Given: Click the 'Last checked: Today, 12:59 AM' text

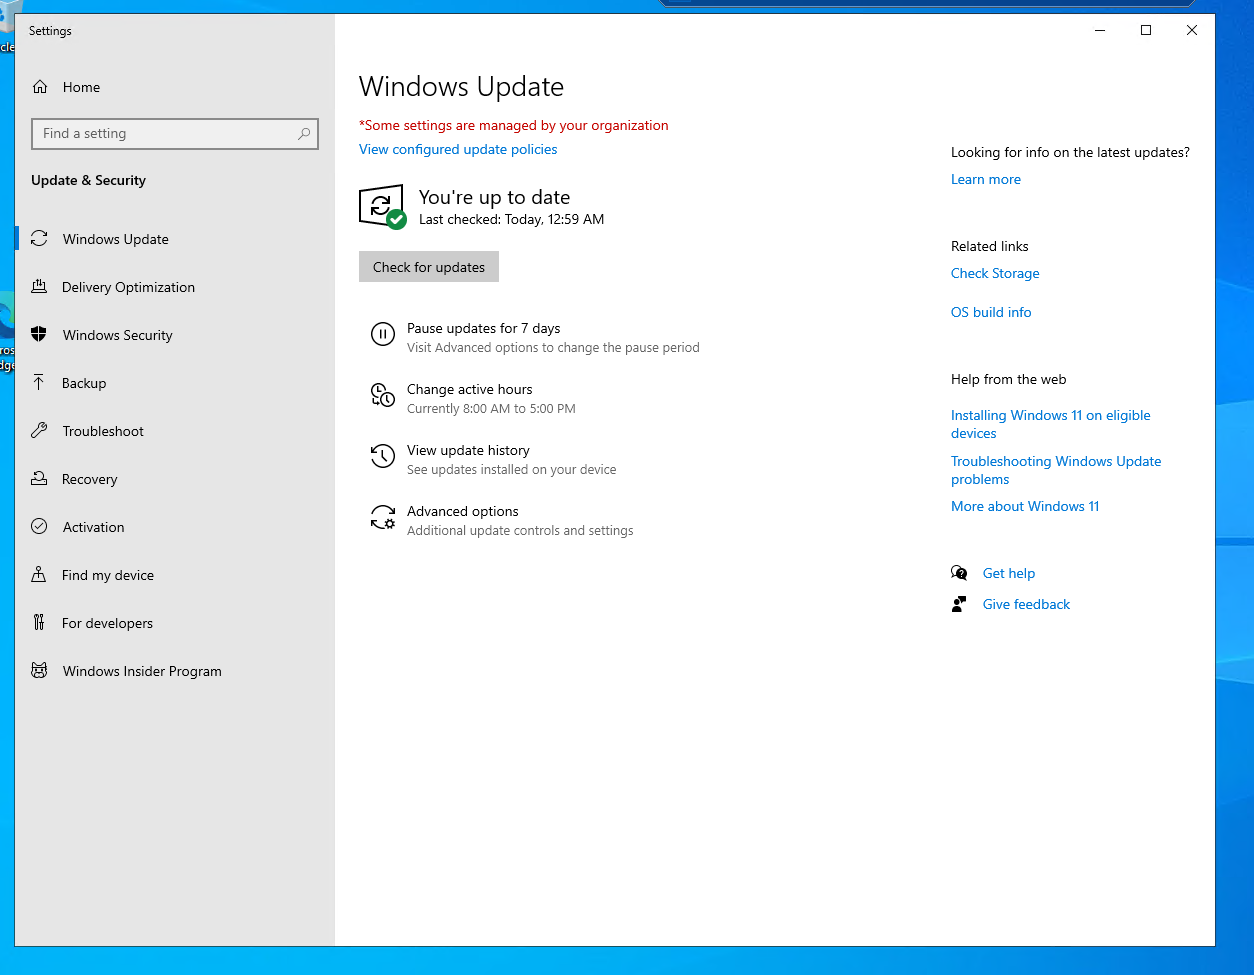Looking at the screenshot, I should pyautogui.click(x=511, y=219).
